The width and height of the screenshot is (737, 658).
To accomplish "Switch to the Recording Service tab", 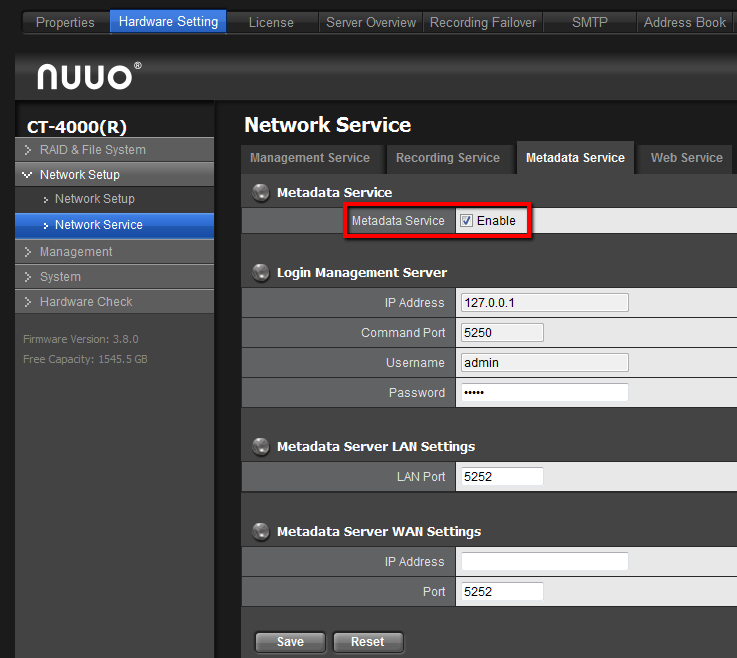I will (x=447, y=158).
